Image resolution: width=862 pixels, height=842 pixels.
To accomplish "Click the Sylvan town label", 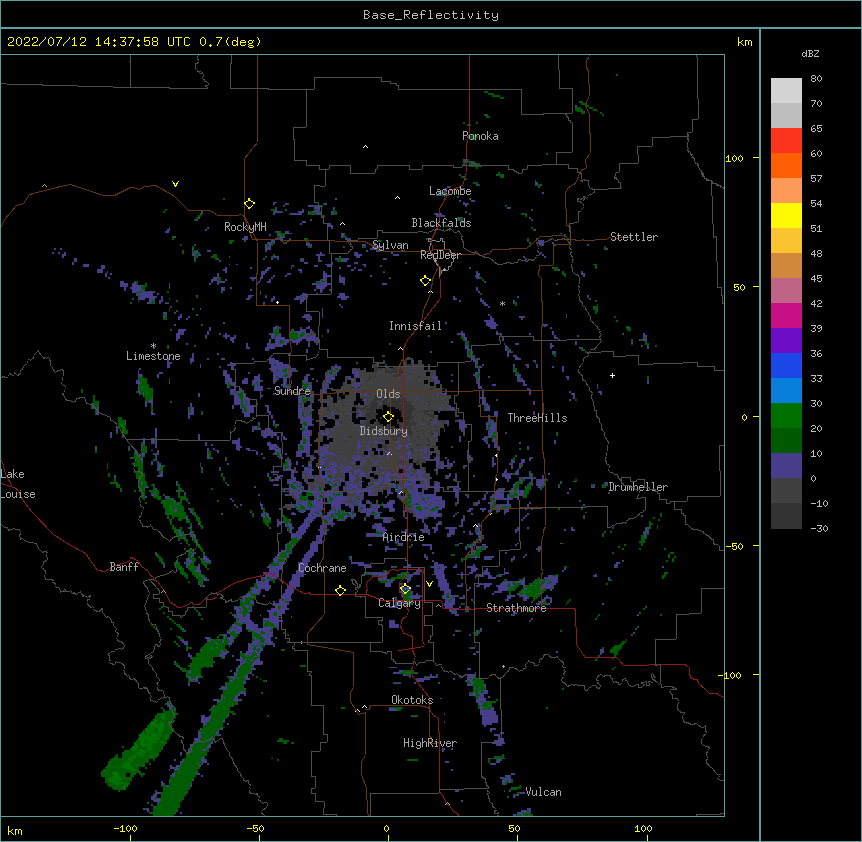I will 390,245.
